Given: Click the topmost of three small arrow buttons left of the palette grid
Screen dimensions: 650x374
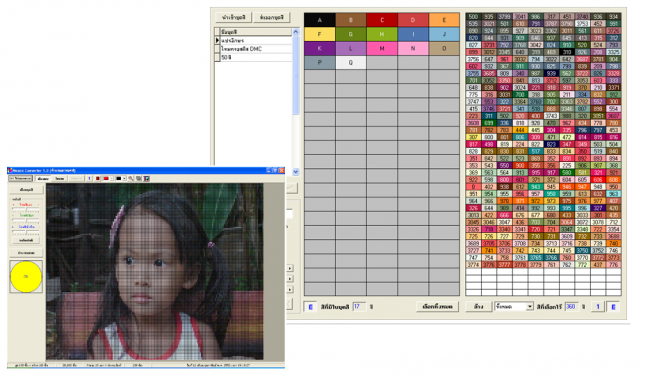Looking at the screenshot, I should (x=290, y=268).
